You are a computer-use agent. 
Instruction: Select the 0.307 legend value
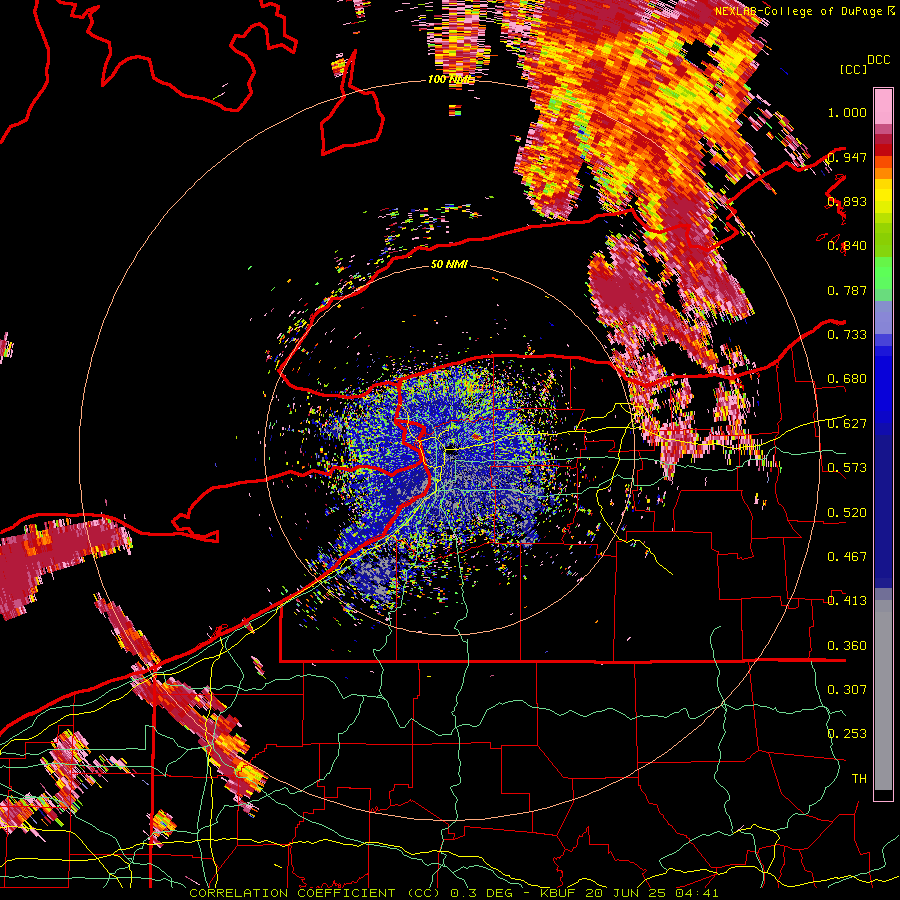[x=847, y=689]
